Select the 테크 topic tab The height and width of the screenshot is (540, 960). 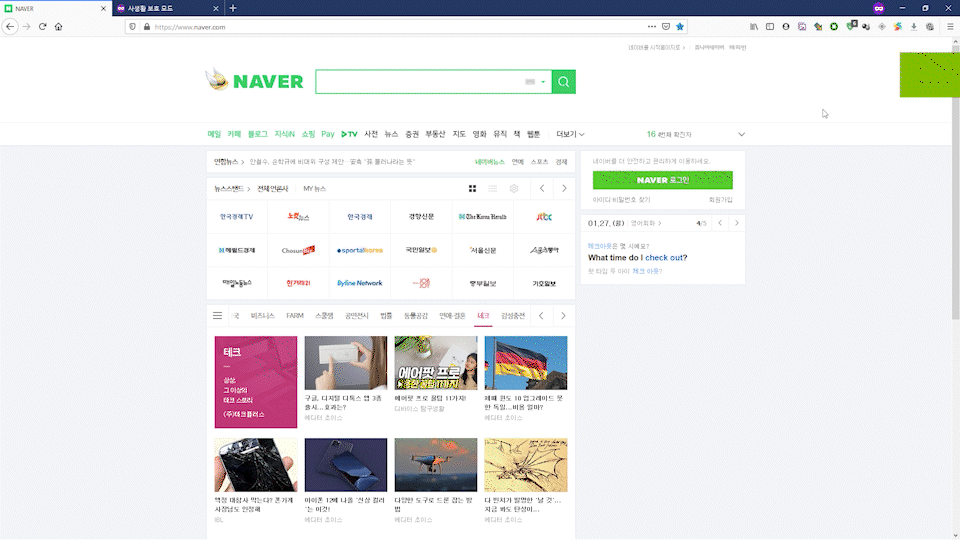point(483,316)
